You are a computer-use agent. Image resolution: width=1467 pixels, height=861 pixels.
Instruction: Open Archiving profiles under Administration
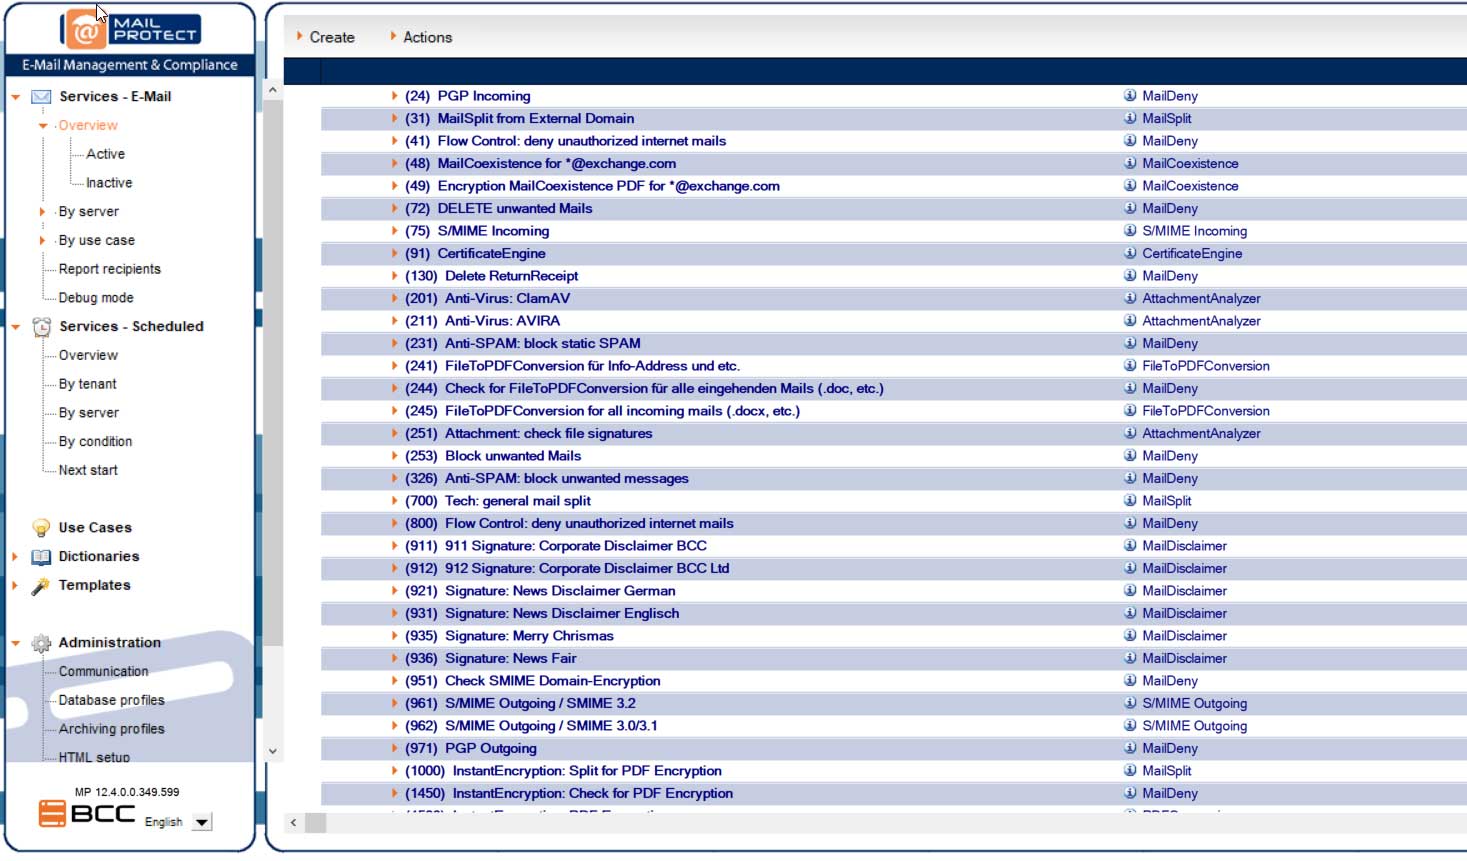tap(111, 730)
